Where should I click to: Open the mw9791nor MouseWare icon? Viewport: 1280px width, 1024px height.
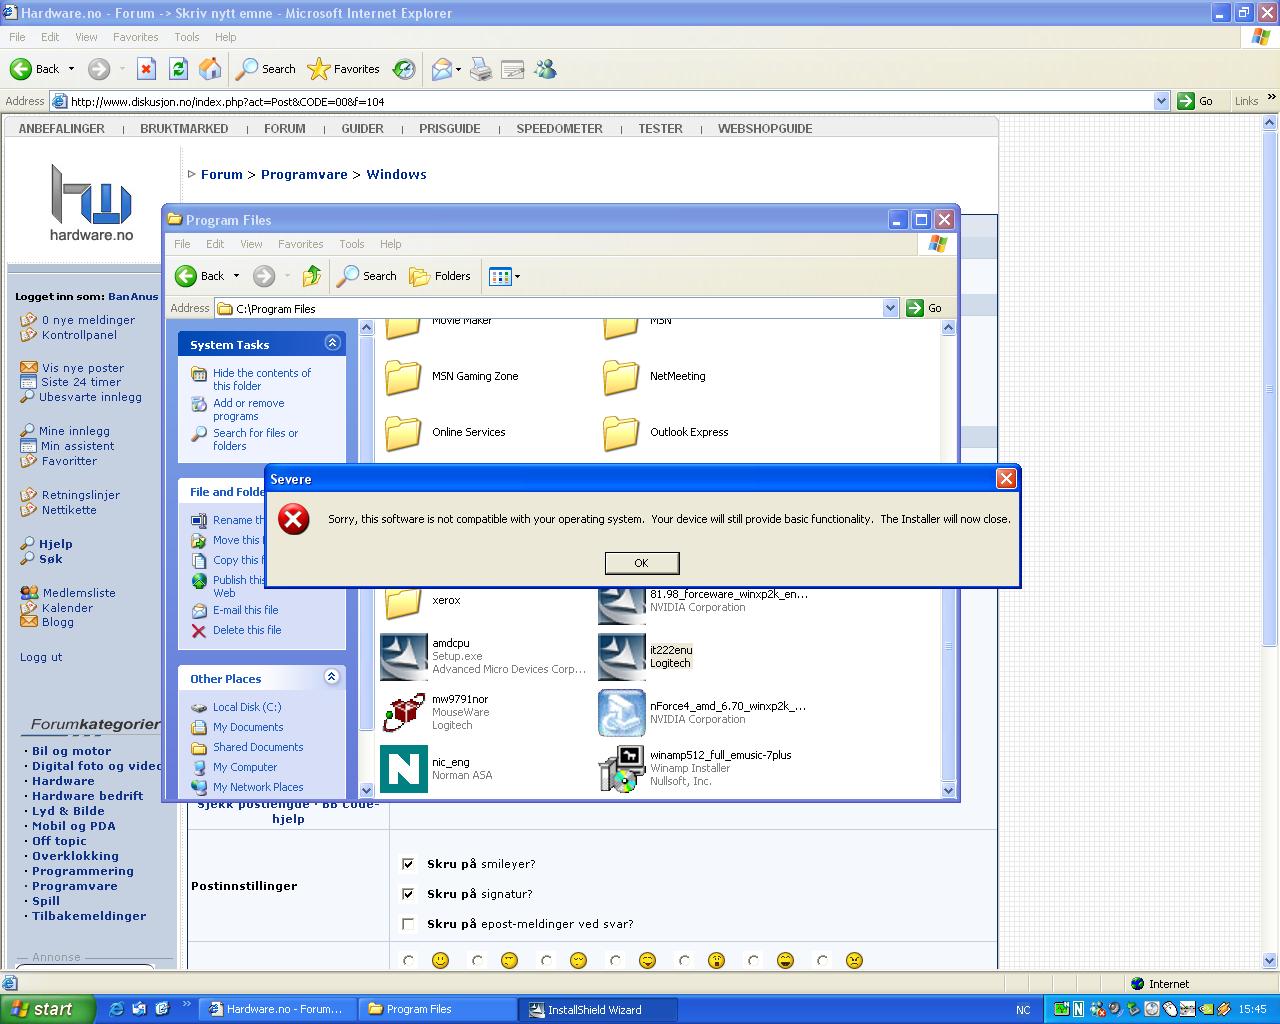click(x=404, y=713)
